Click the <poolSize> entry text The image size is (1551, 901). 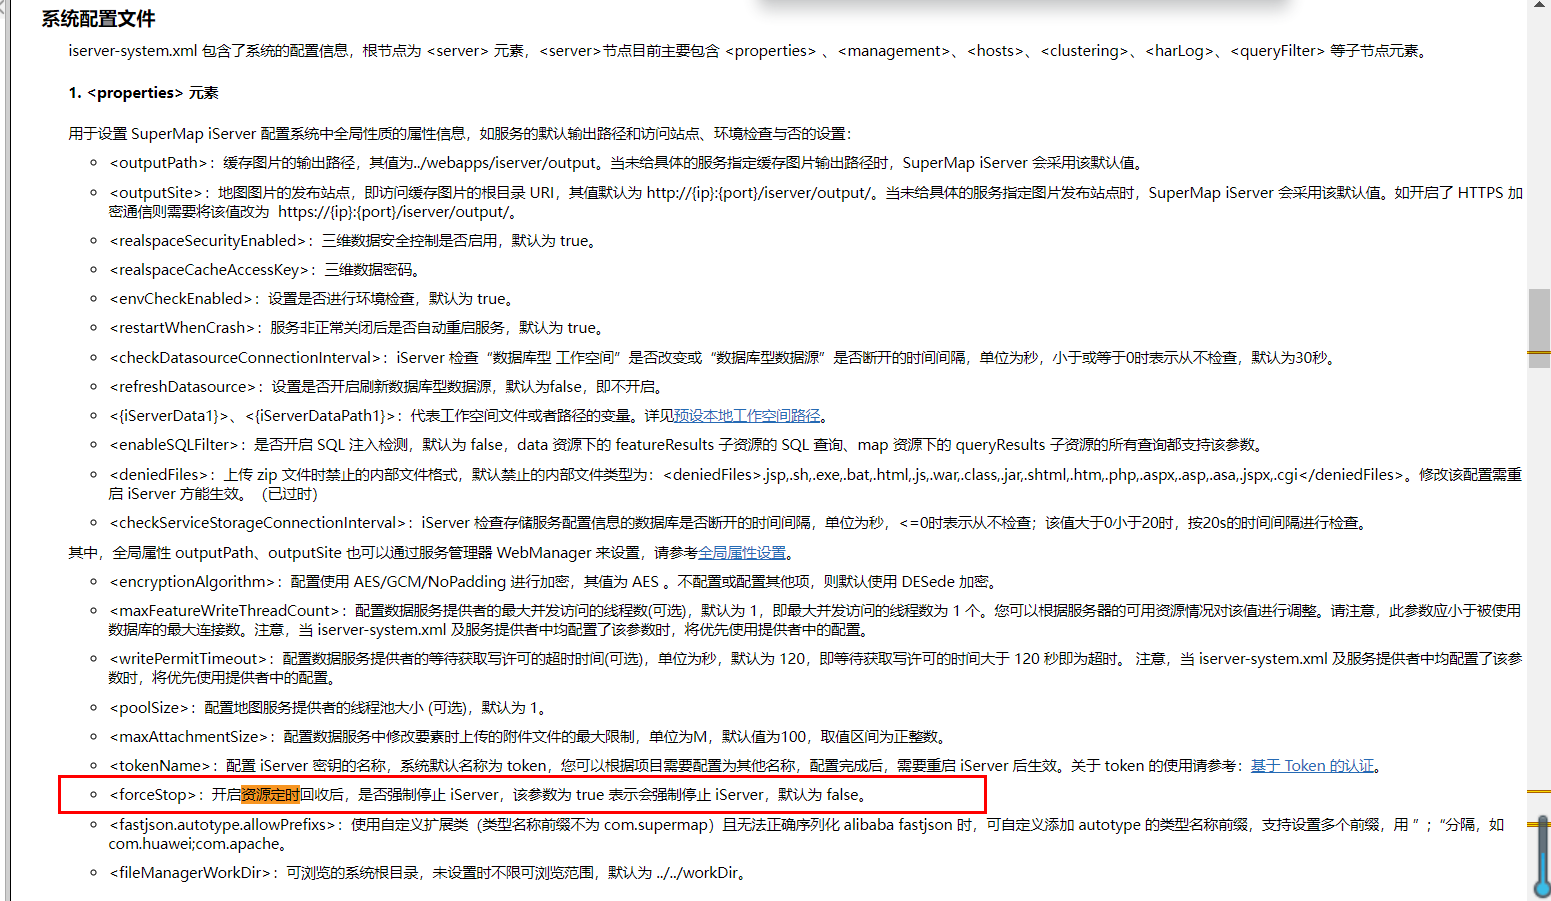coord(329,708)
